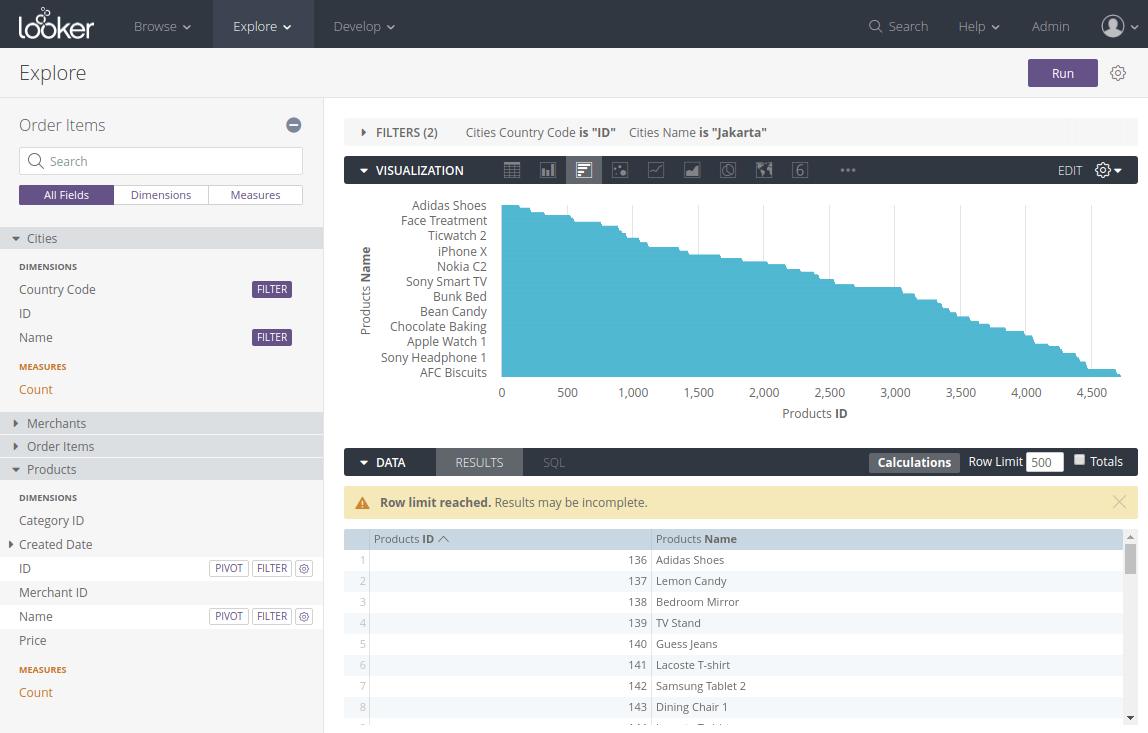Viewport: 1148px width, 733px height.
Task: Toggle the Measures field filter
Action: pos(255,195)
